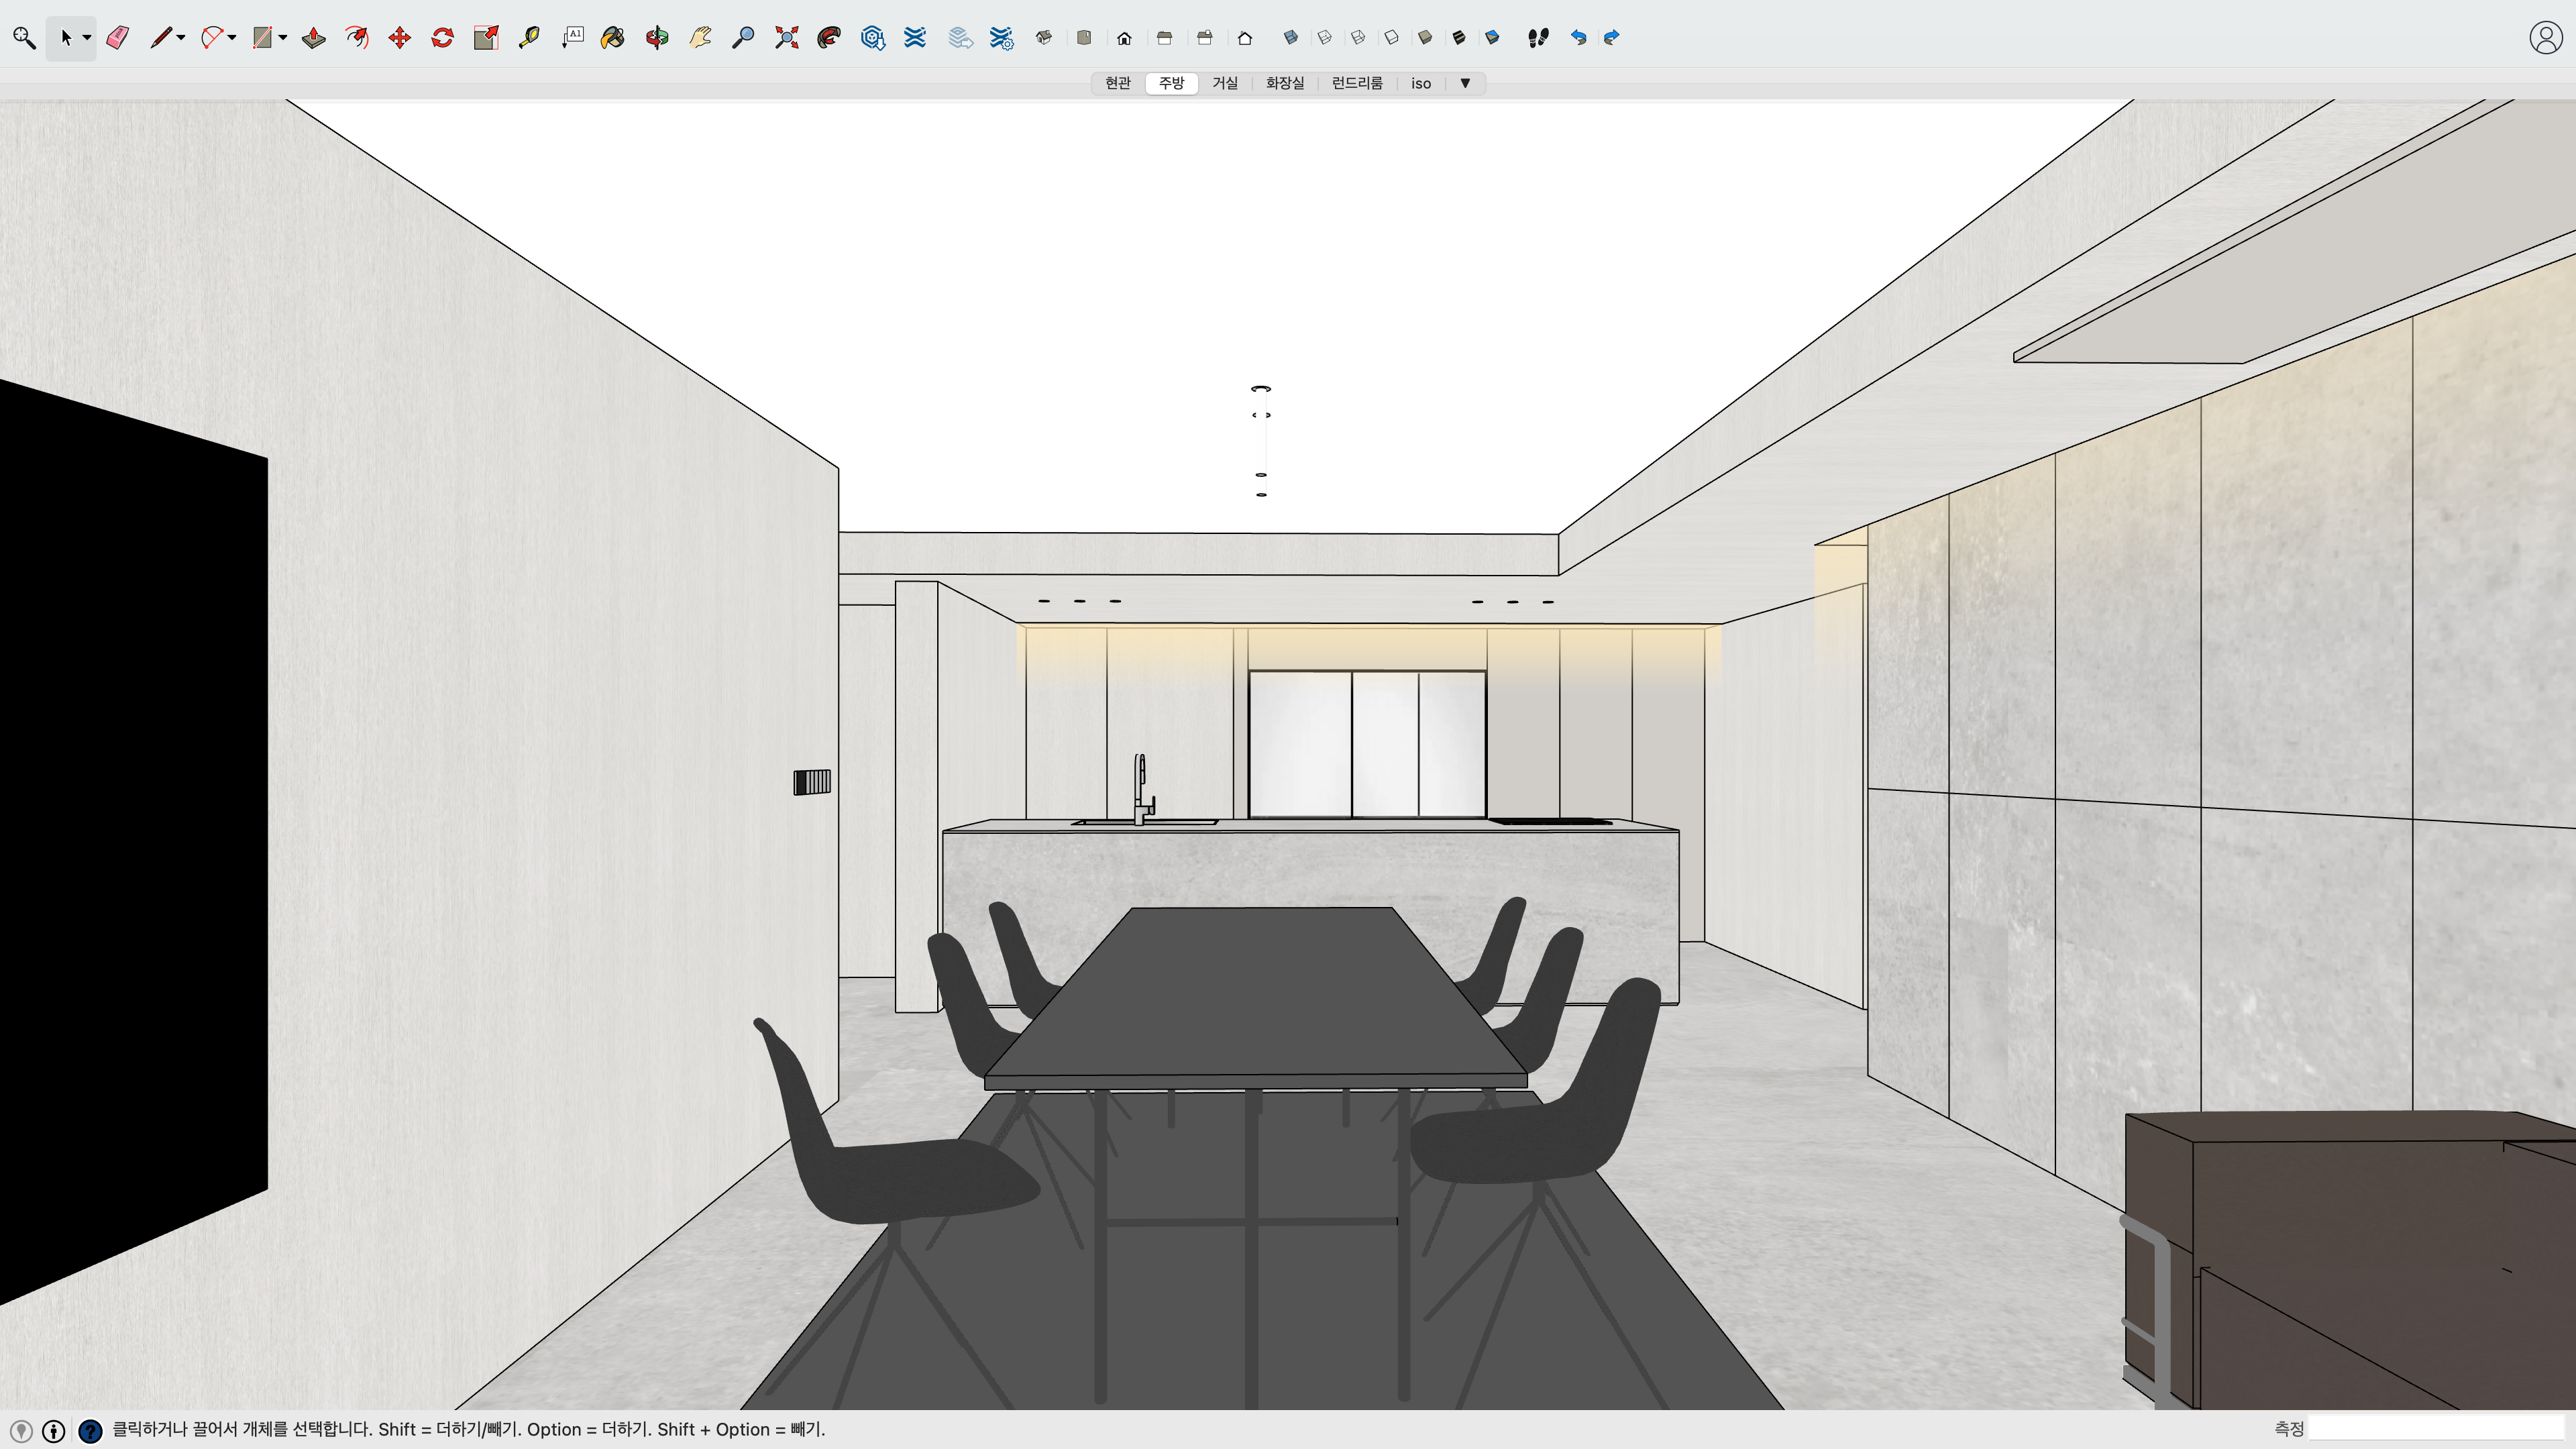Pick the Tape Measure tool

click(x=530, y=38)
